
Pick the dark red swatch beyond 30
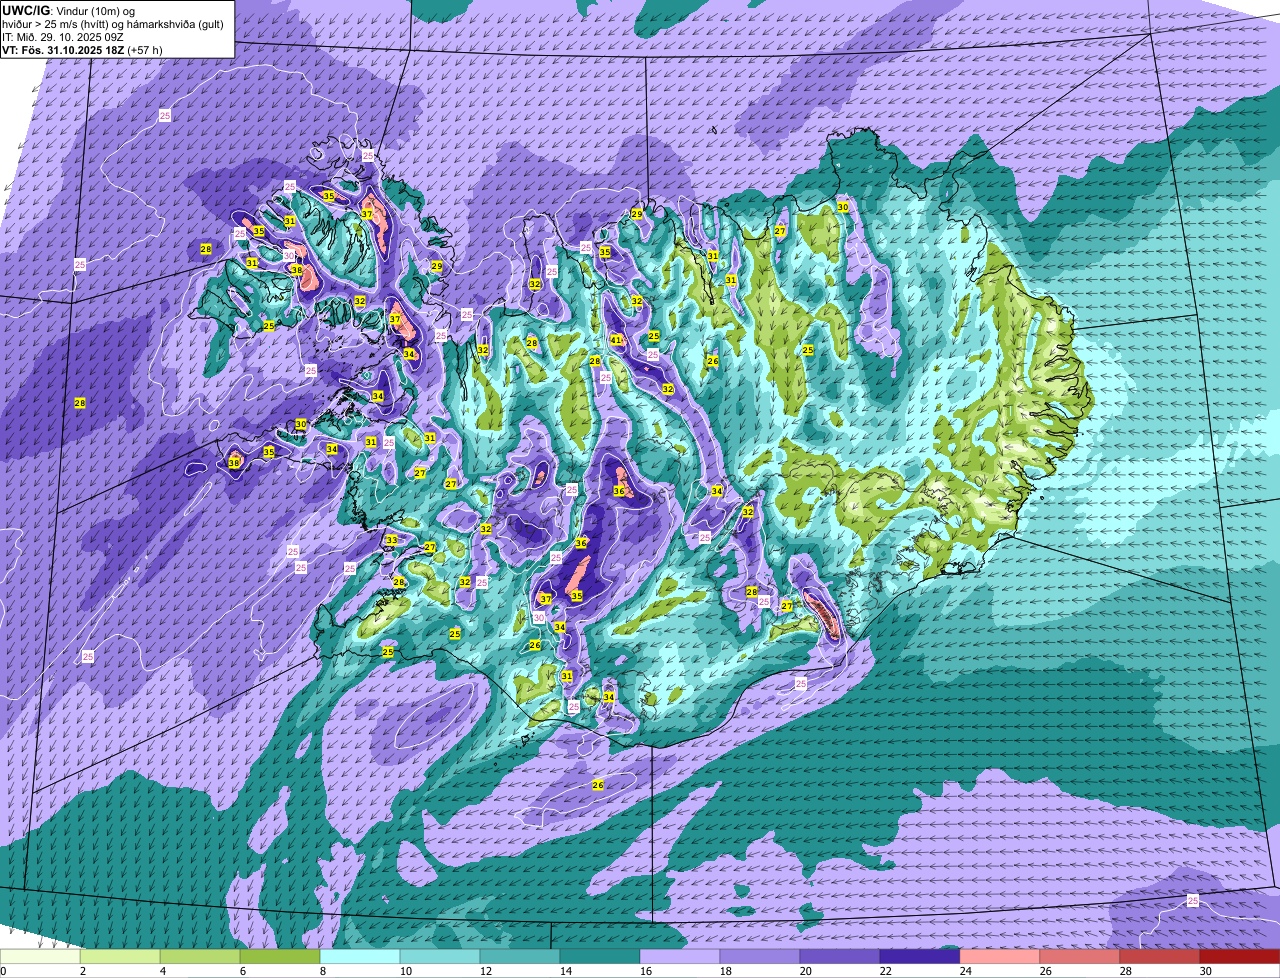click(x=1240, y=957)
